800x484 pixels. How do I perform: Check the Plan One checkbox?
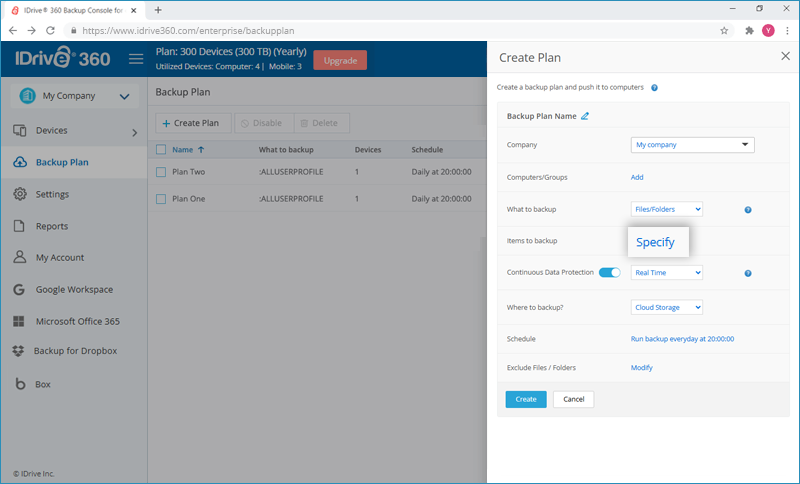click(x=161, y=199)
